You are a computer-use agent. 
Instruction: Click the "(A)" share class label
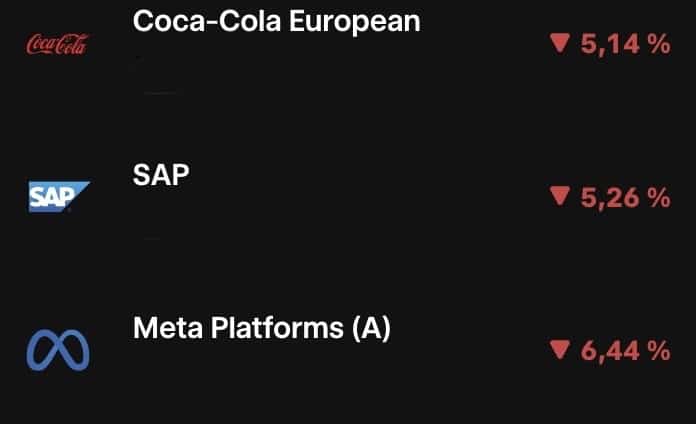(x=372, y=329)
